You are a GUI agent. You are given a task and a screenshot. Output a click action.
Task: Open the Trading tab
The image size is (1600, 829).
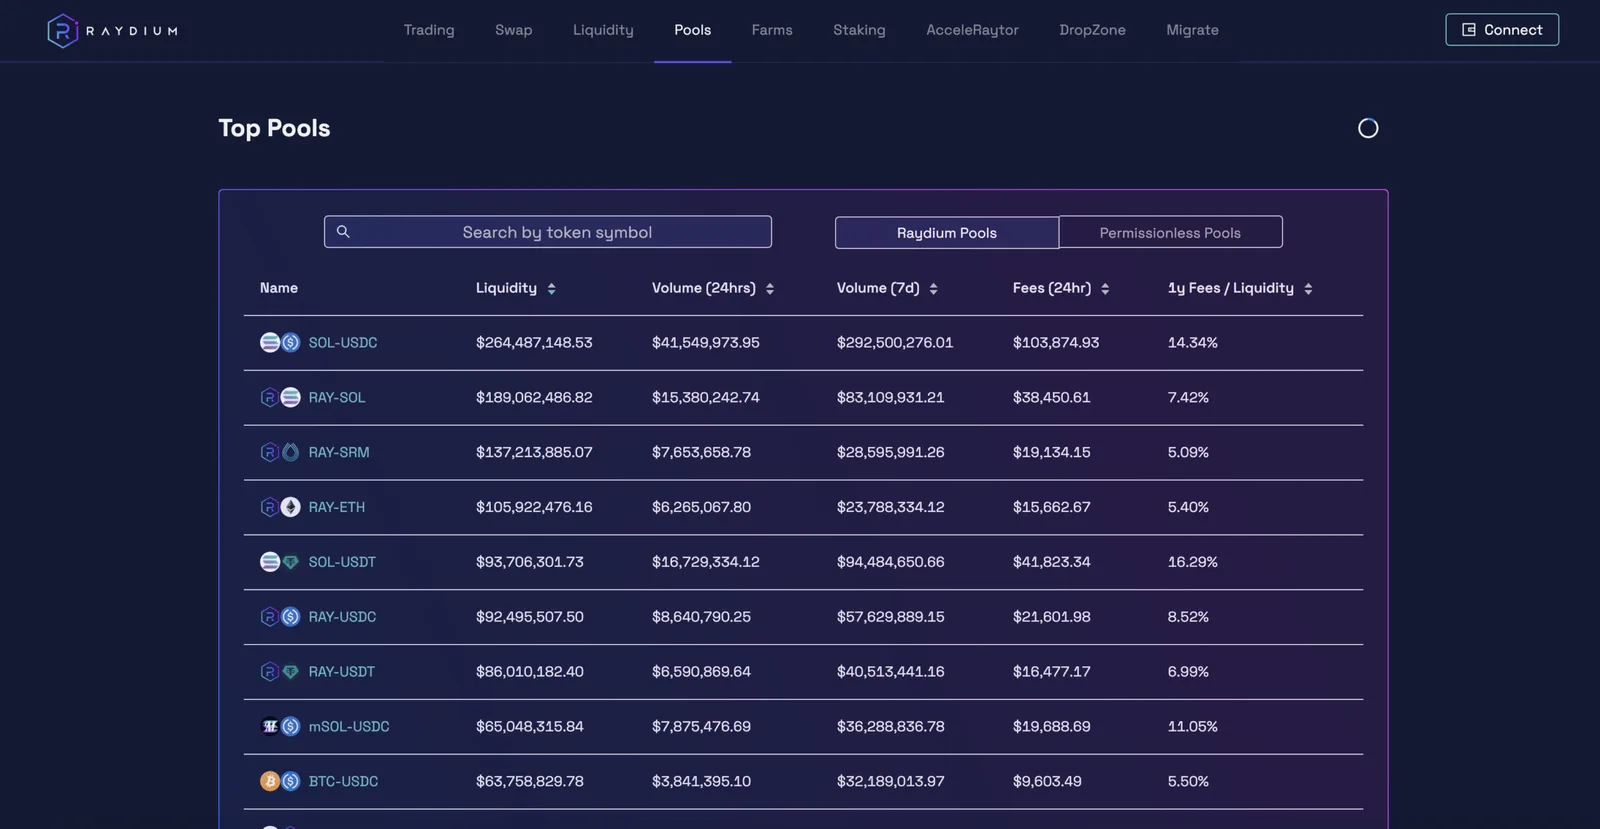point(429,30)
